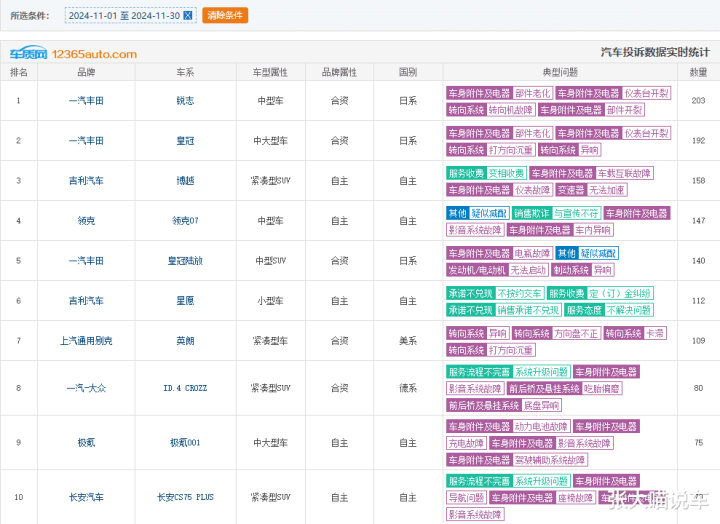Screen dimensions: 720x524
Task: Open the 锐志 car series link
Action: tap(185, 101)
